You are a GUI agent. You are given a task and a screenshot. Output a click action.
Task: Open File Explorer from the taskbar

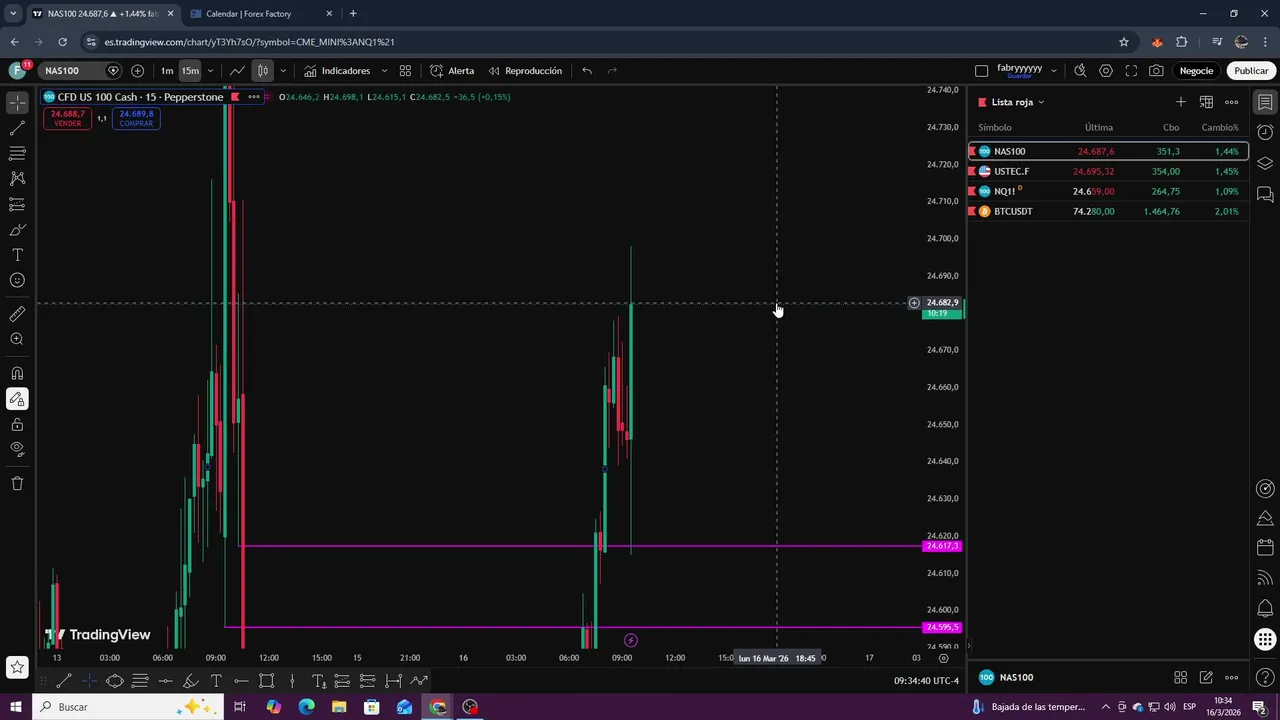tap(339, 707)
